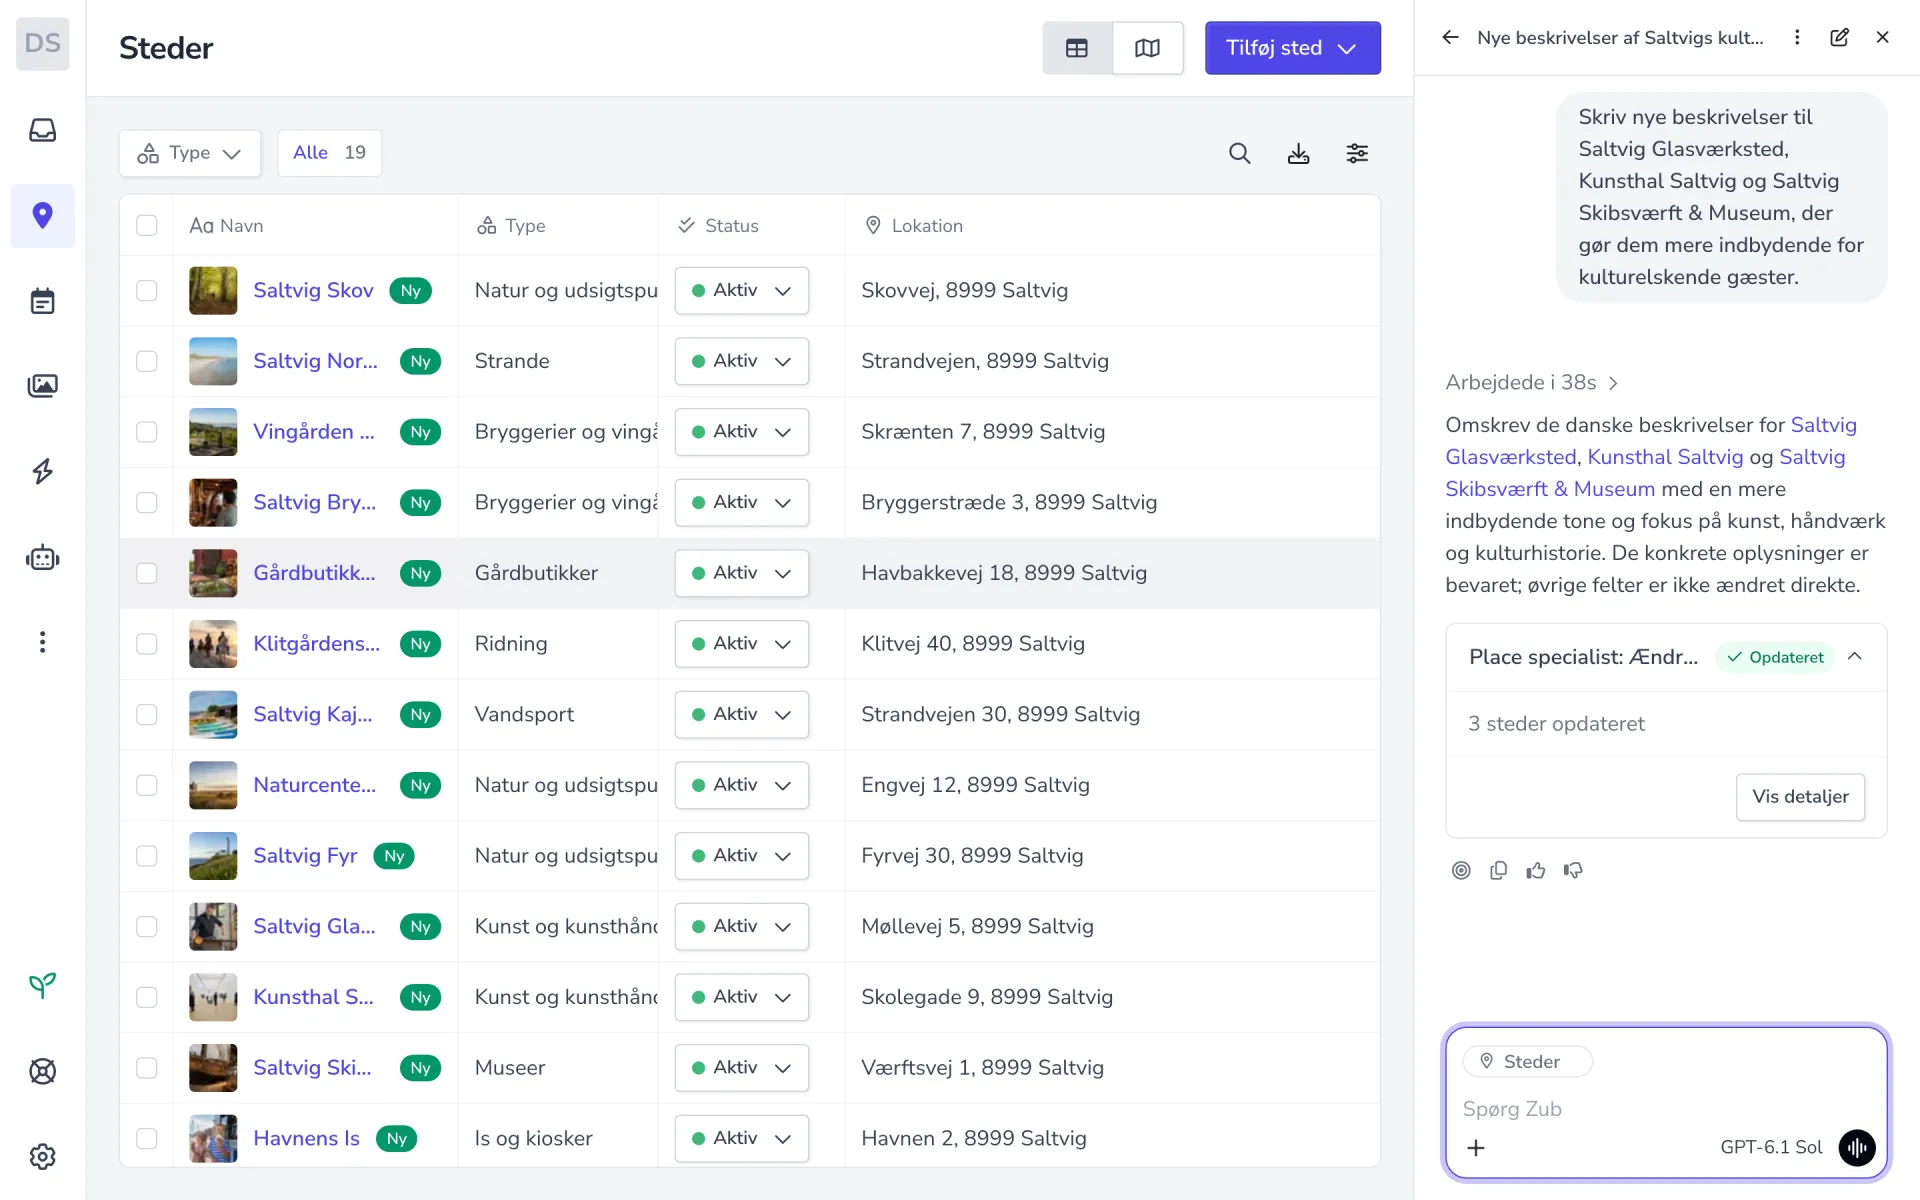Click the search magnifier above the table
This screenshot has height=1200, width=1920.
(x=1240, y=153)
